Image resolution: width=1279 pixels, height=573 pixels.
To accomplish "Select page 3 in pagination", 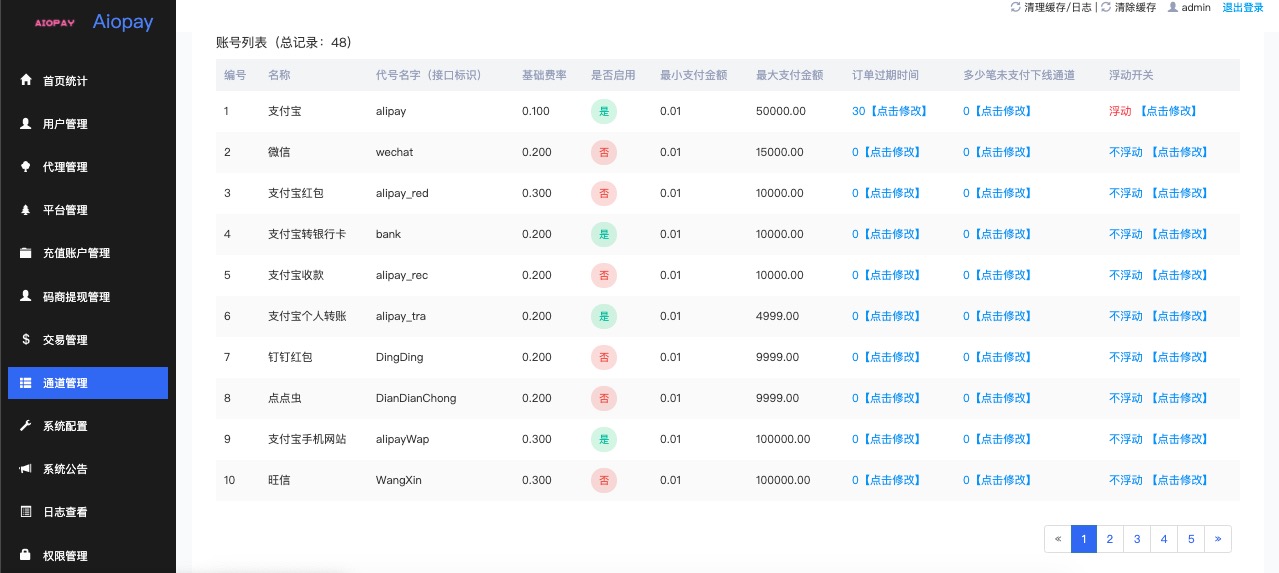I will pyautogui.click(x=1137, y=539).
